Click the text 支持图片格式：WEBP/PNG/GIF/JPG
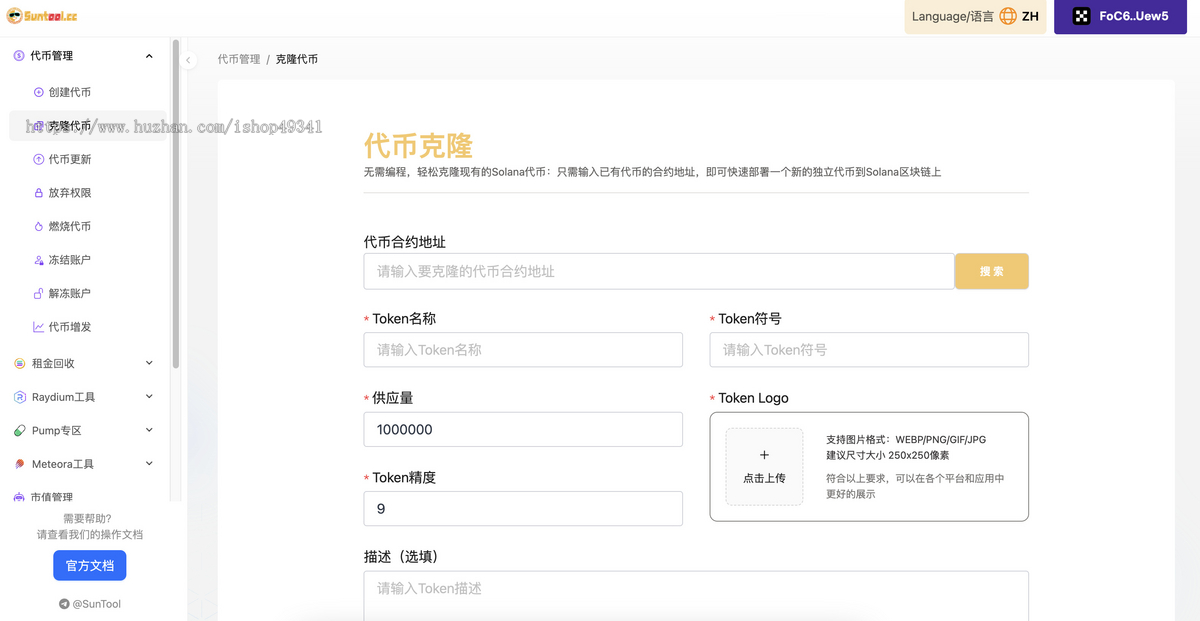This screenshot has height=621, width=1200. (906, 440)
